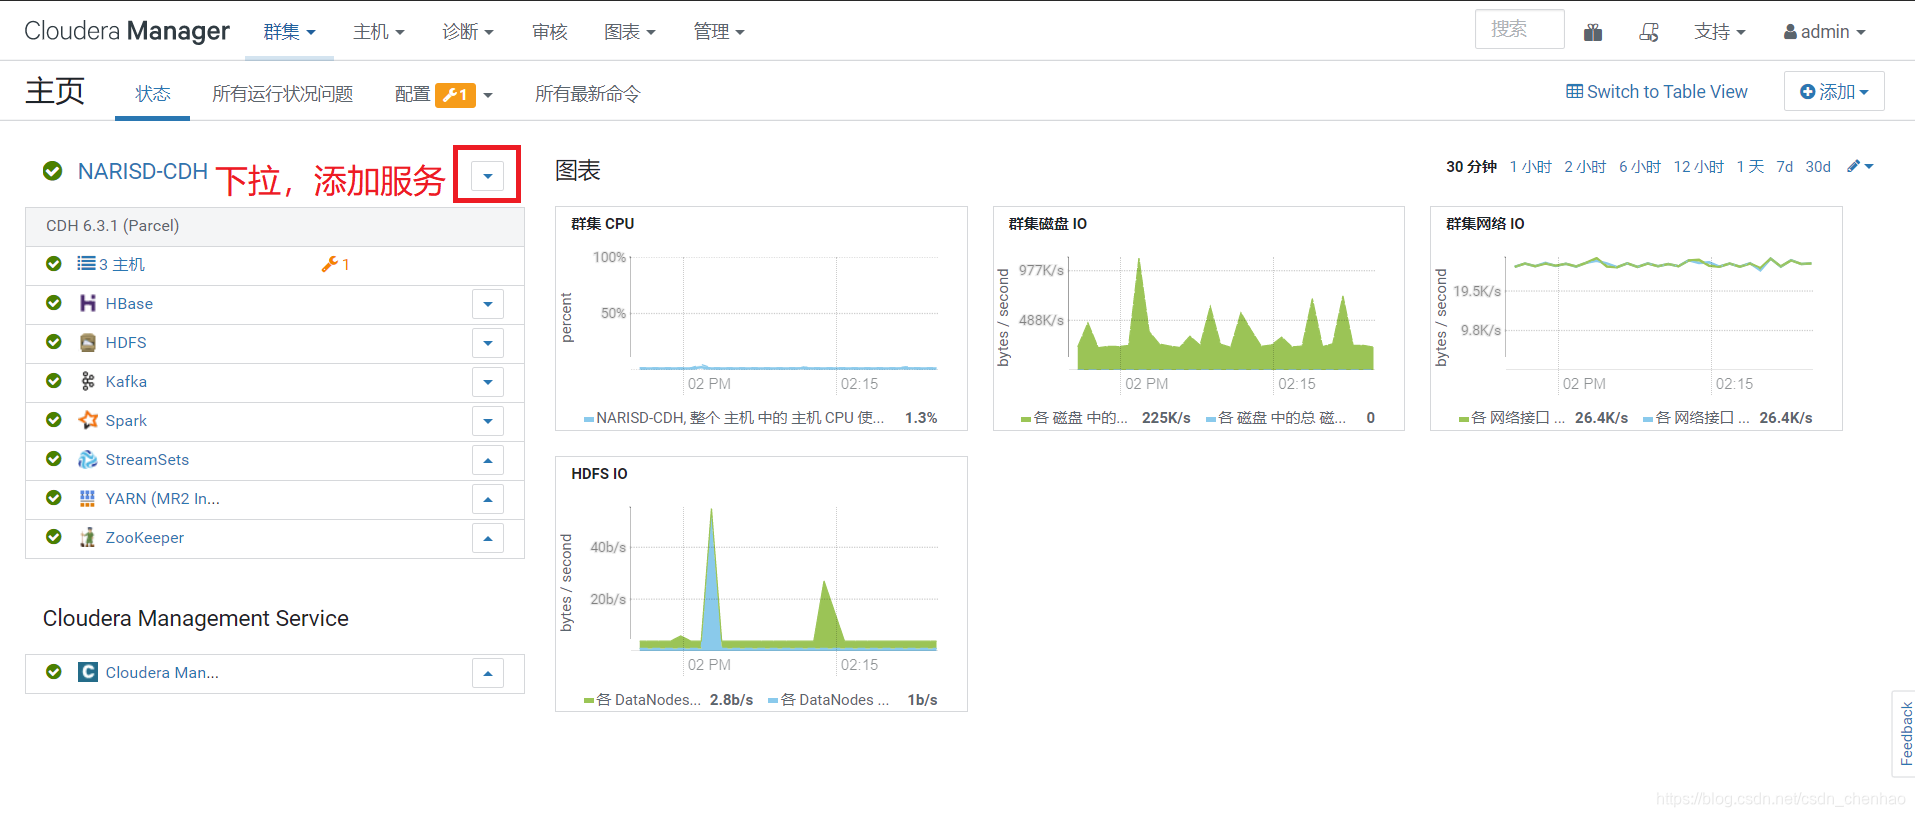Open the StreamSets actions dropdown
This screenshot has width=1915, height=817.
click(488, 460)
